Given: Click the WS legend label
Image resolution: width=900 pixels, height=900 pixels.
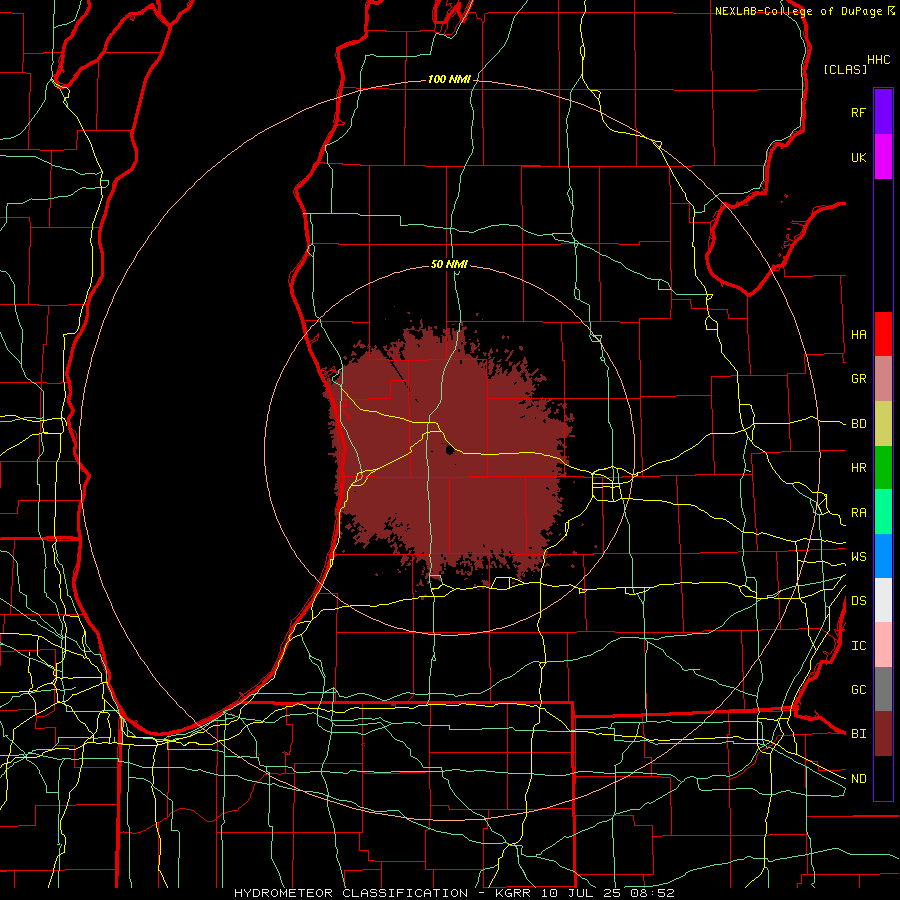Looking at the screenshot, I should [x=858, y=557].
